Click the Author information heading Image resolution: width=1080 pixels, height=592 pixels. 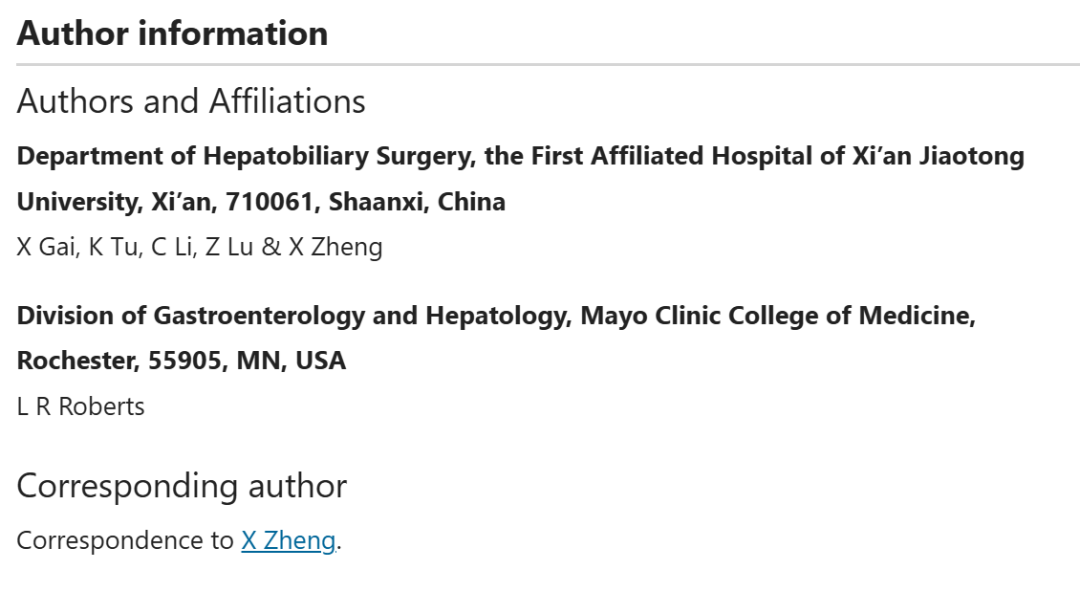172,33
